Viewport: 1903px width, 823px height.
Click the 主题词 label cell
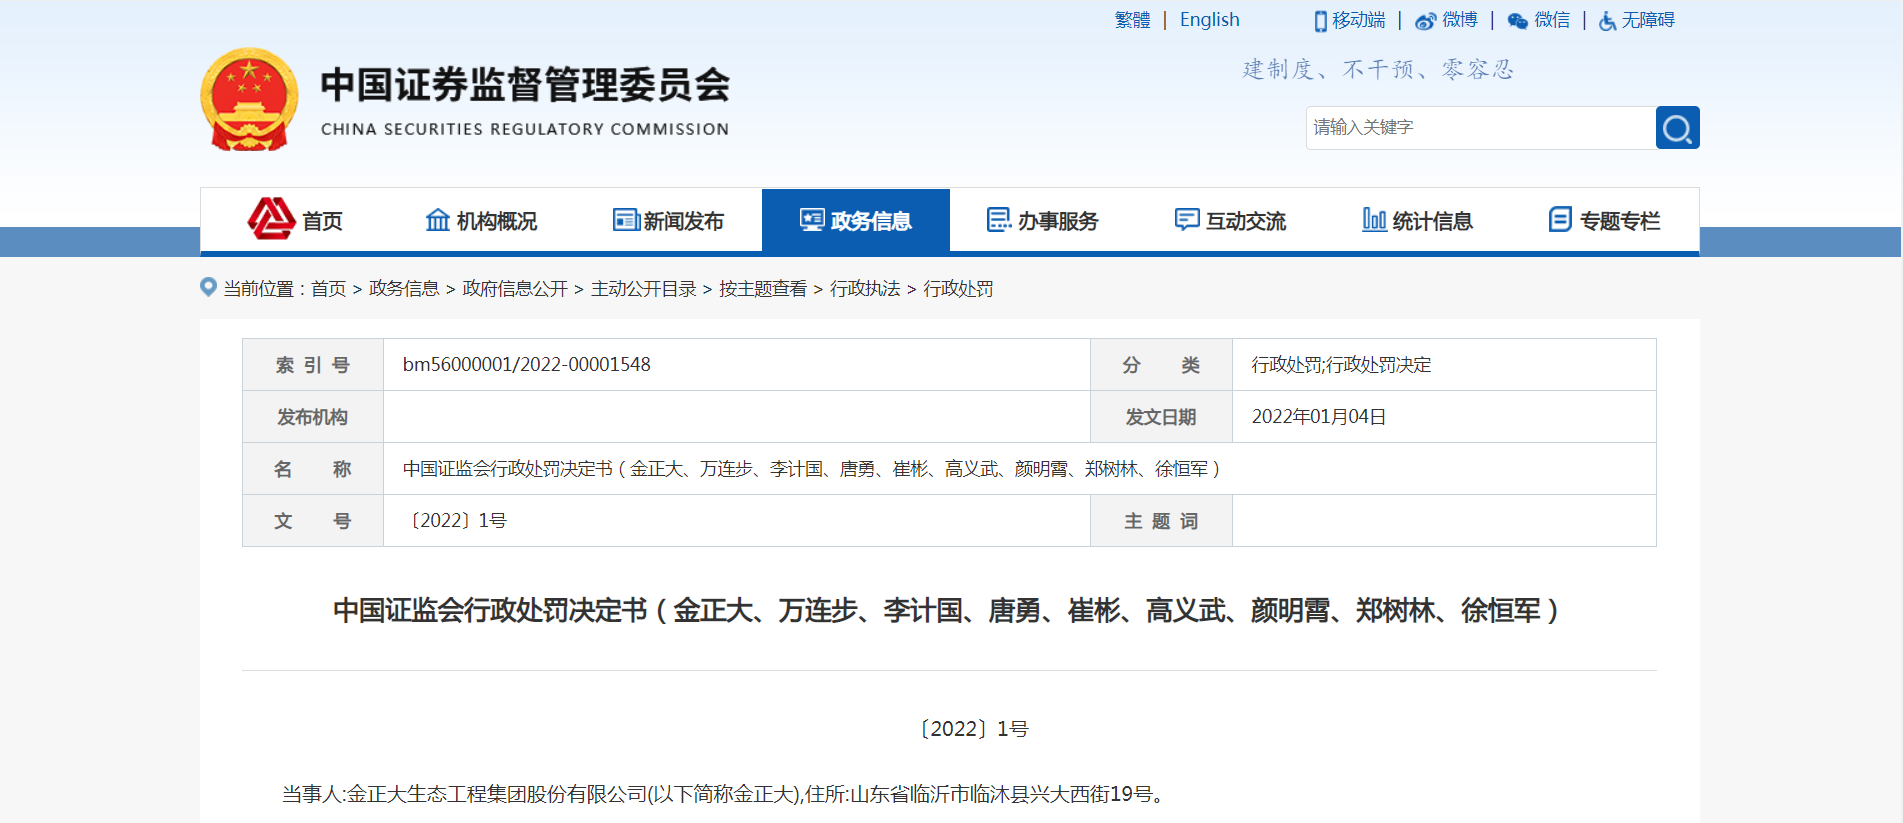[1161, 521]
